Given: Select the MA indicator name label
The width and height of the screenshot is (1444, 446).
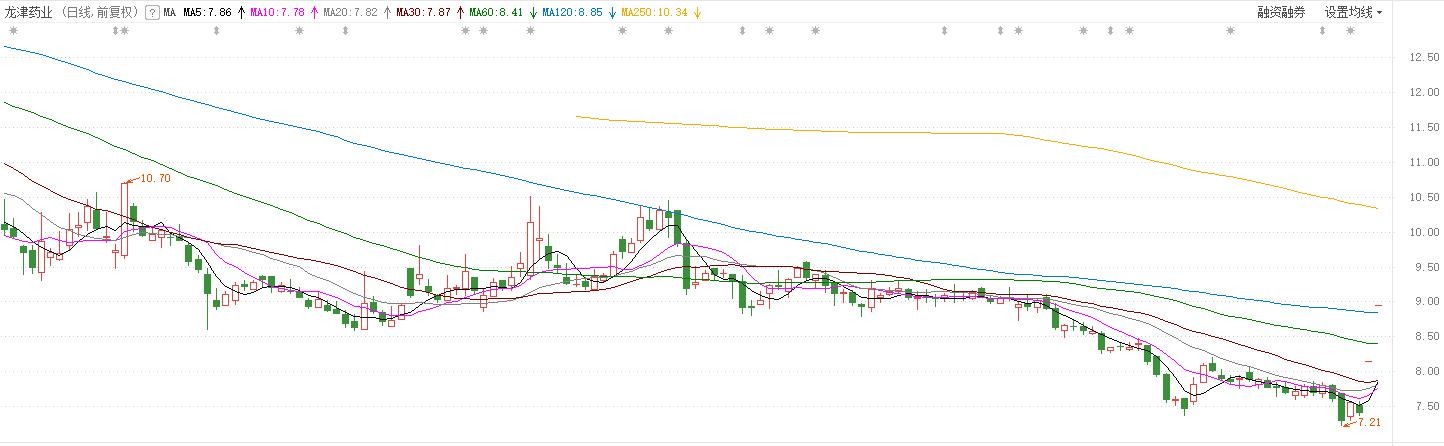Looking at the screenshot, I should [169, 13].
